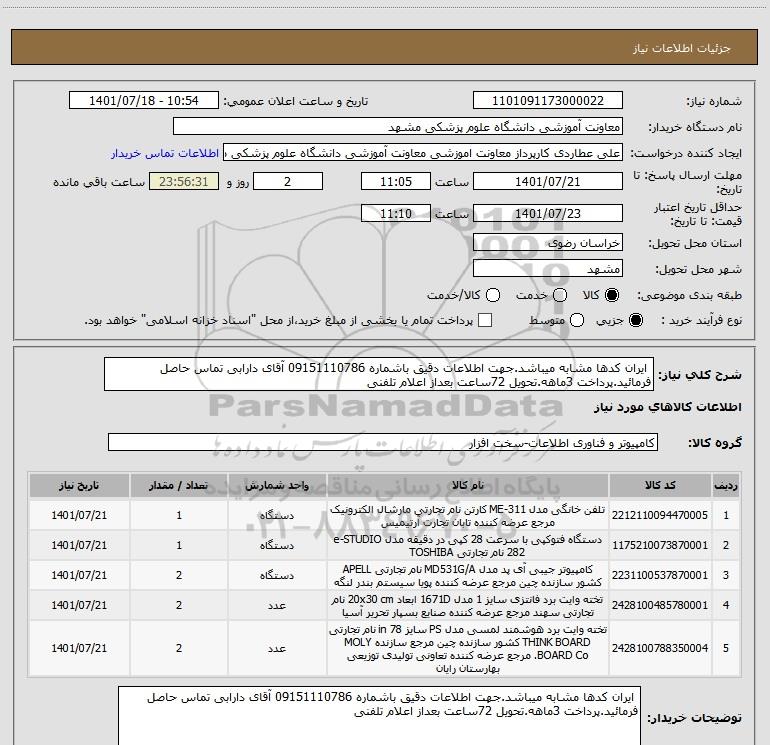Screen dimensions: 770x745
Task: Click the delivery city field مشهد
Action: 548,269
